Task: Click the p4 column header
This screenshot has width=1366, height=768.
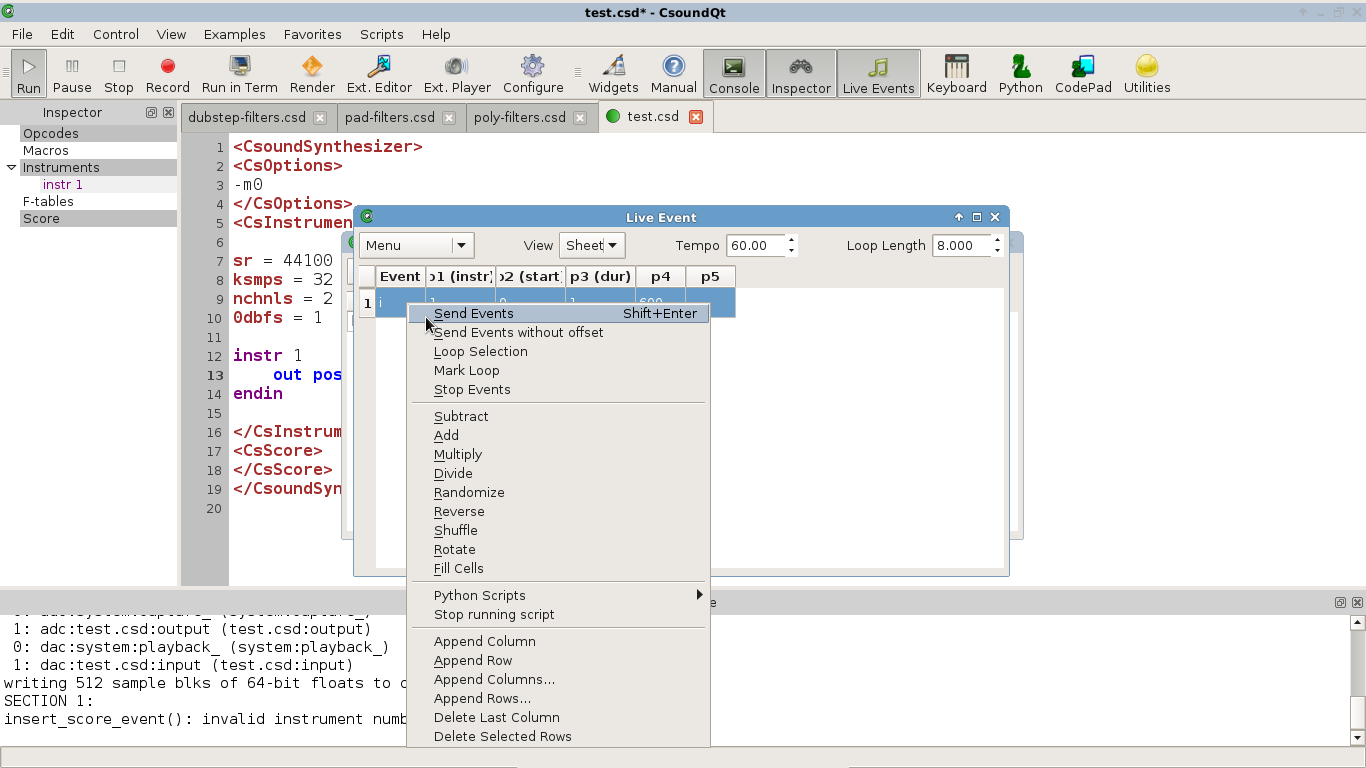Action: [660, 276]
